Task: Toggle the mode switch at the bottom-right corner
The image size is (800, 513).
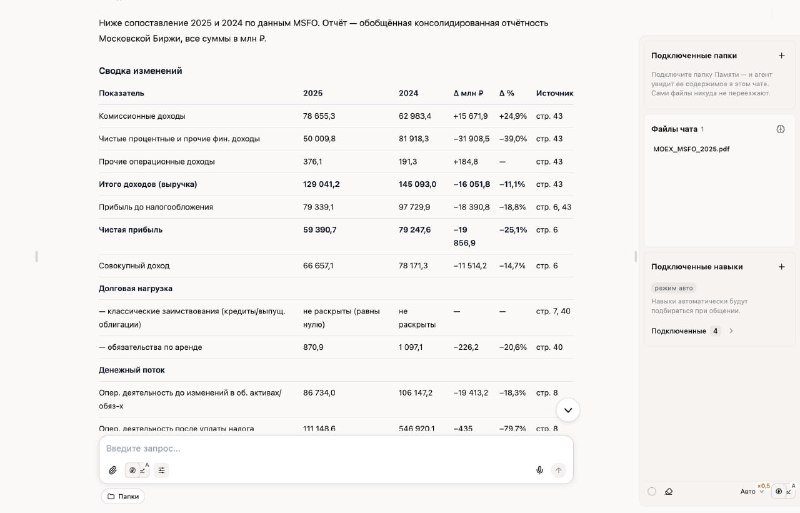Action: click(783, 491)
